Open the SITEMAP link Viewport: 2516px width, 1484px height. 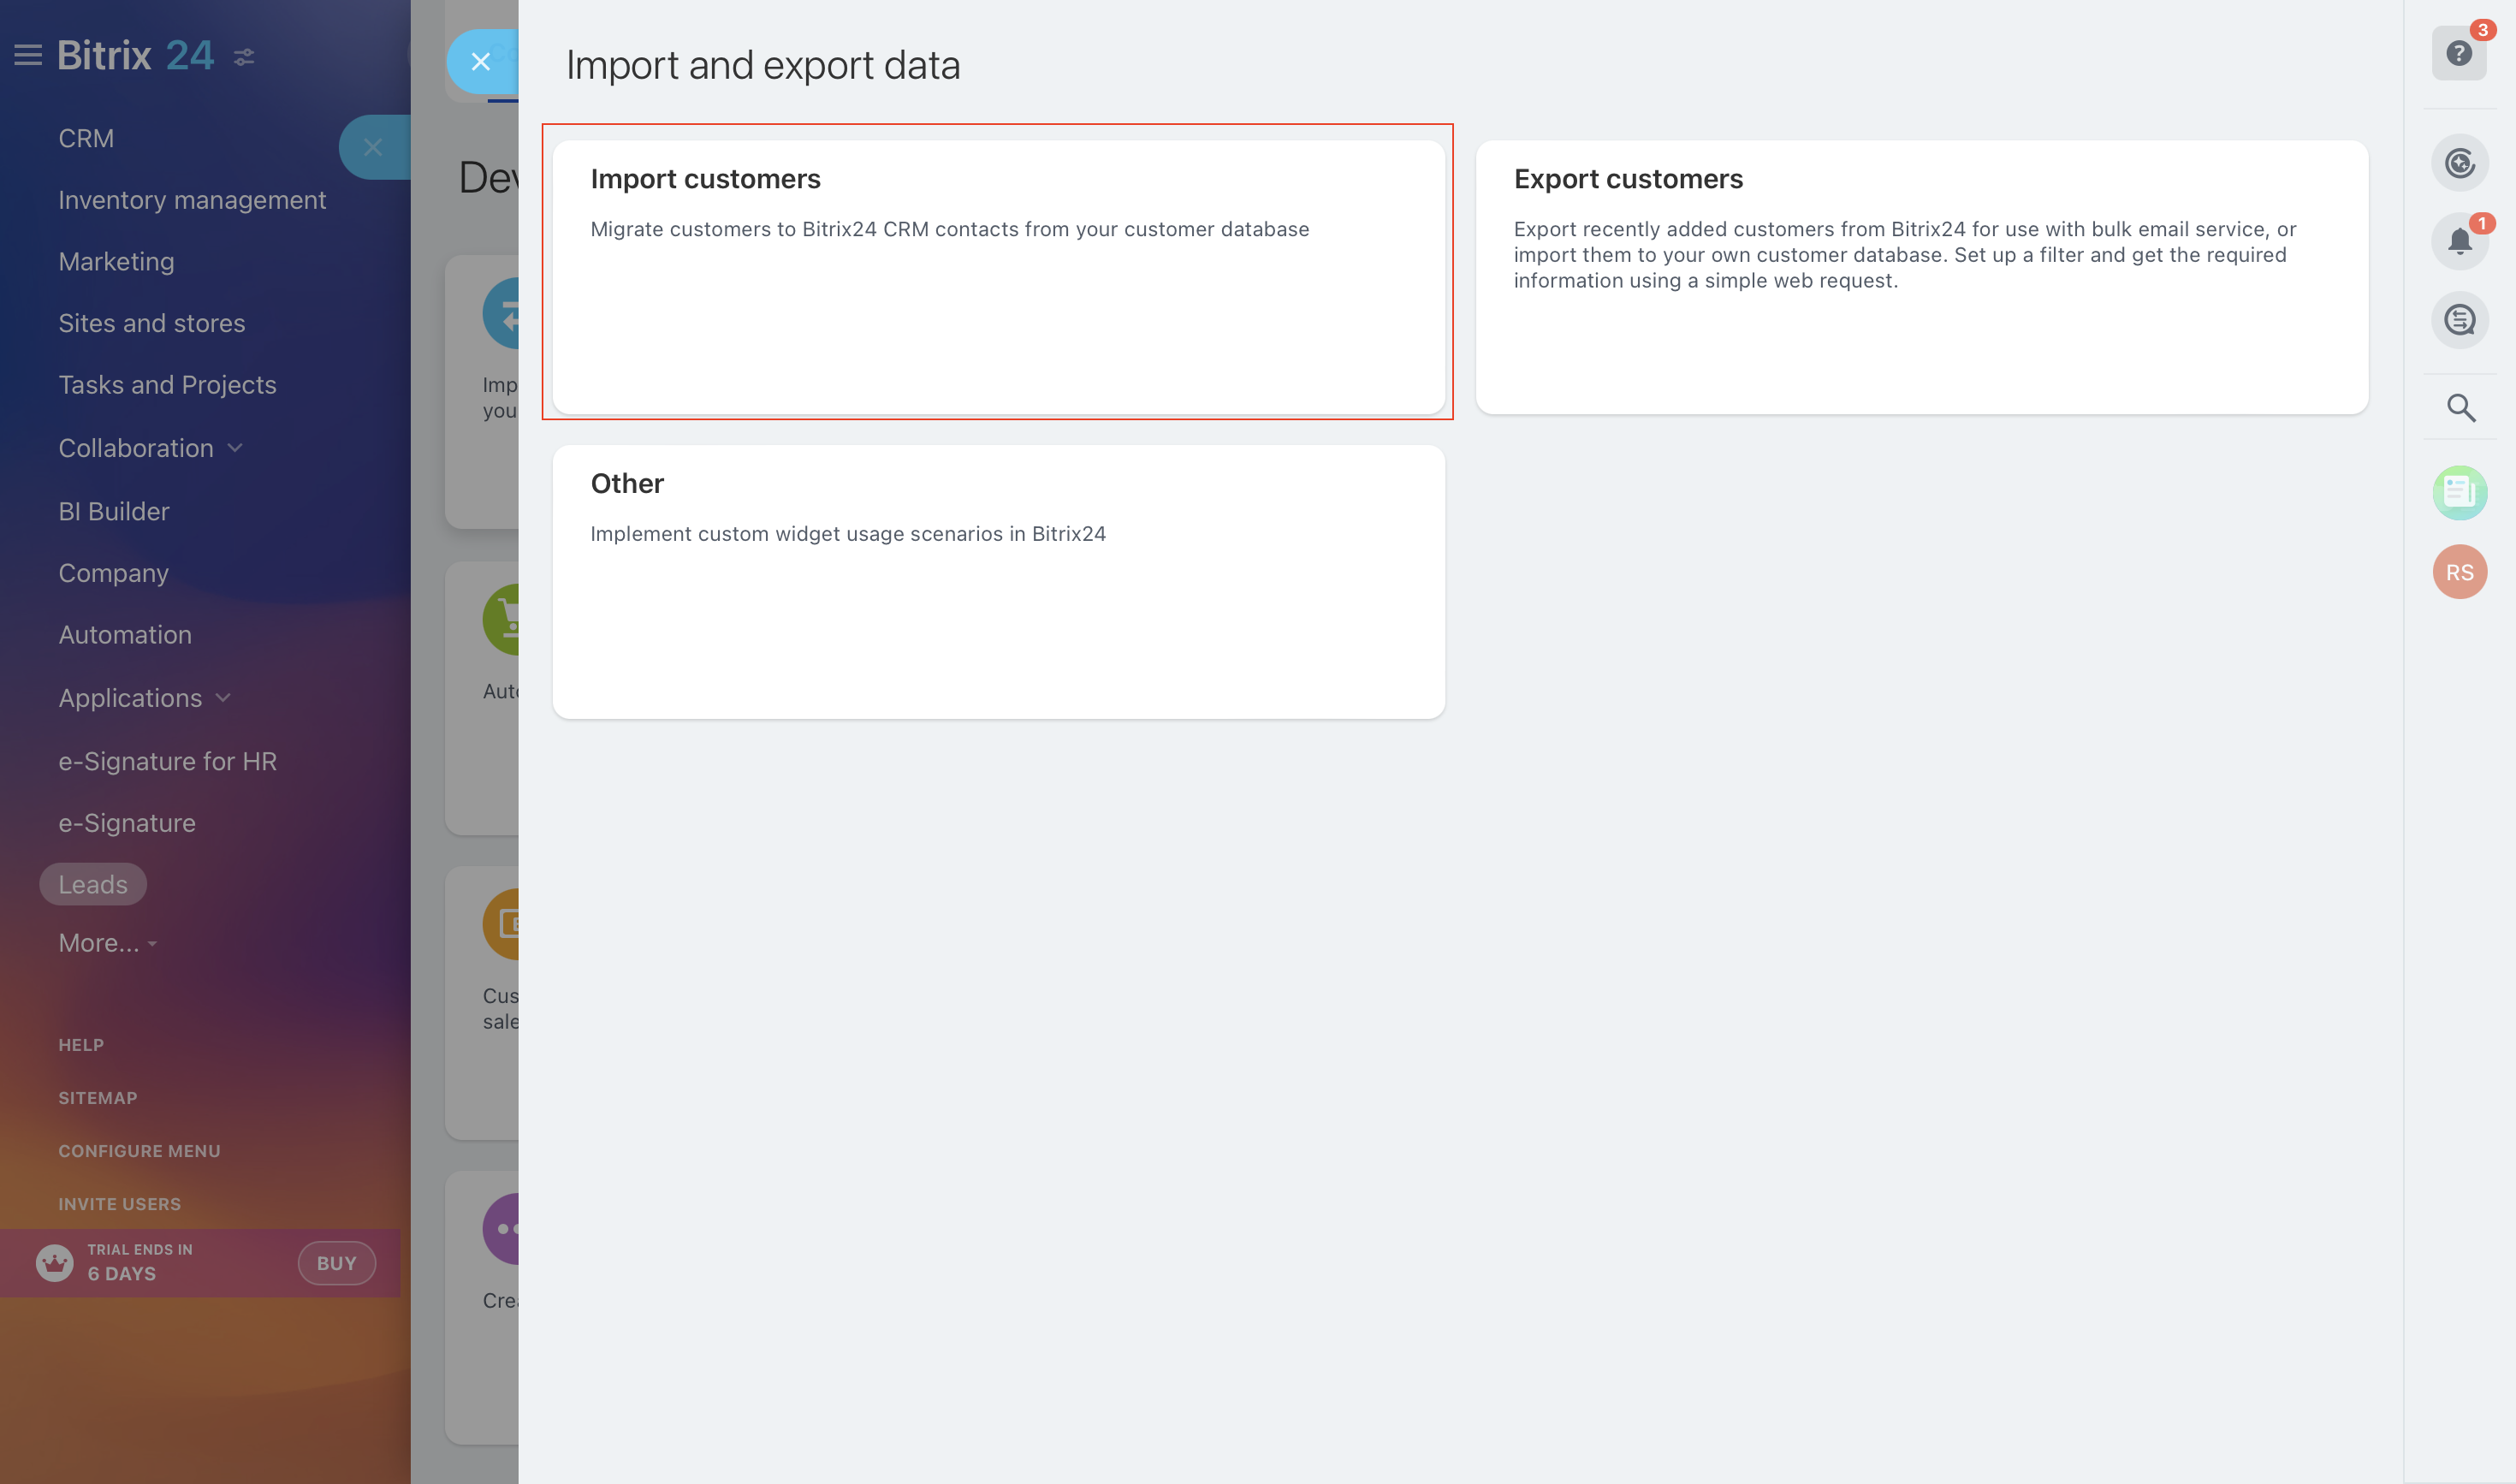98,1098
